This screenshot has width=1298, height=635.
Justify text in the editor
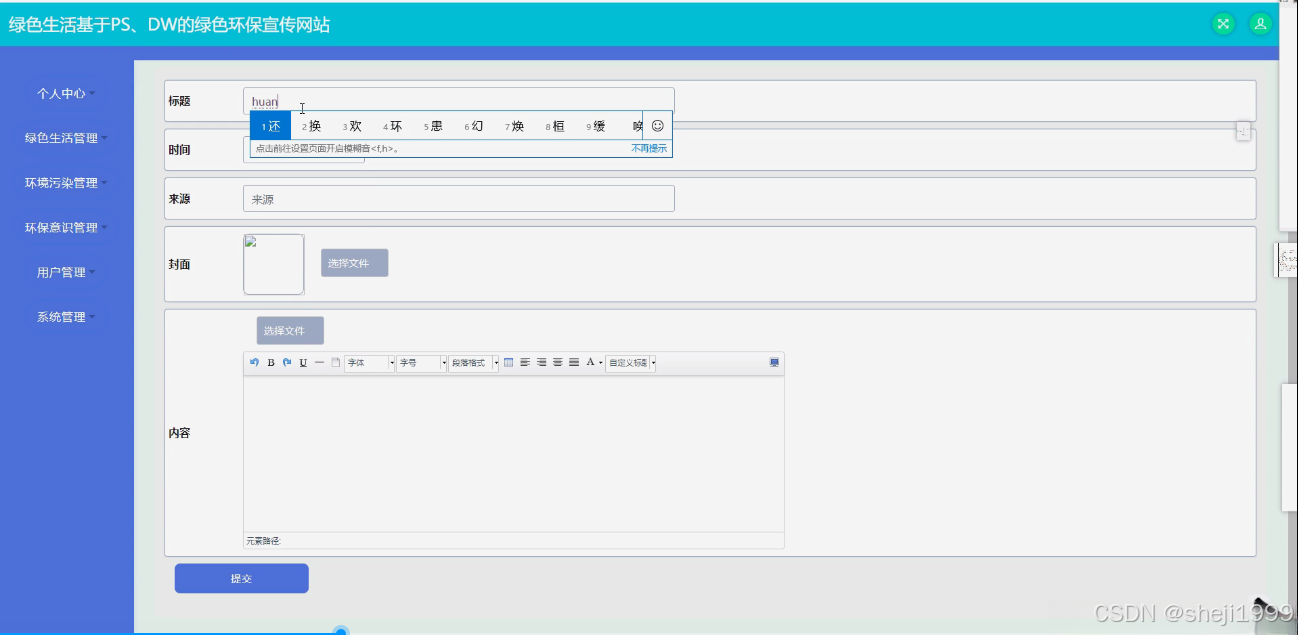(x=574, y=362)
